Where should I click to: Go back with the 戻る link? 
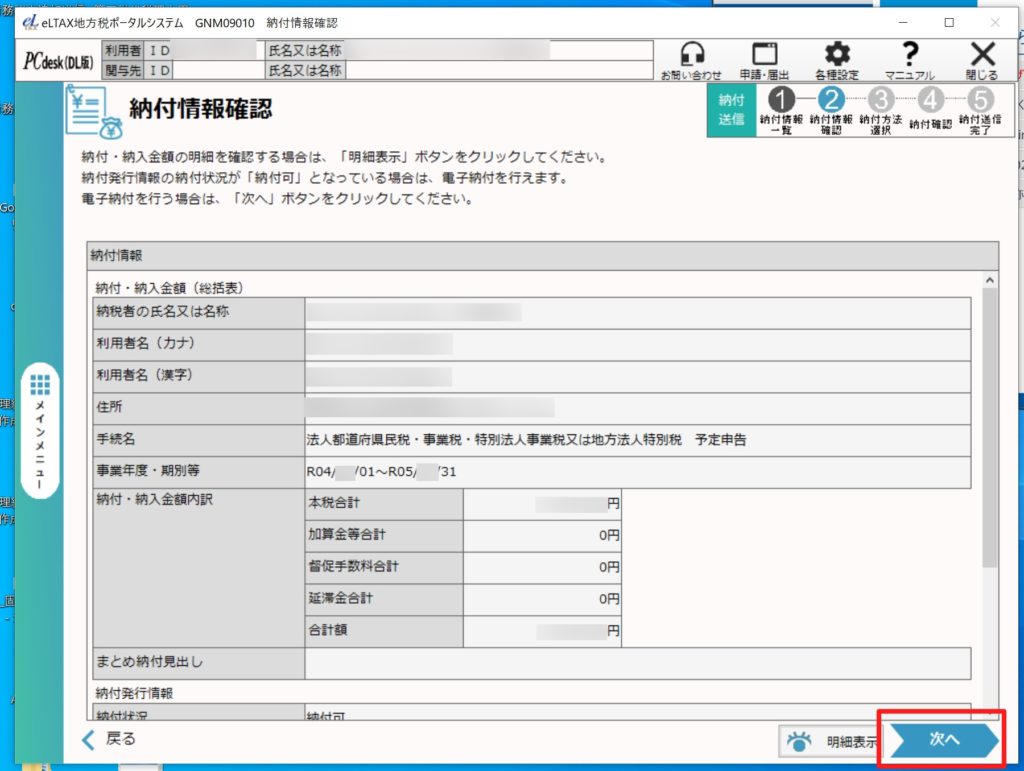108,739
